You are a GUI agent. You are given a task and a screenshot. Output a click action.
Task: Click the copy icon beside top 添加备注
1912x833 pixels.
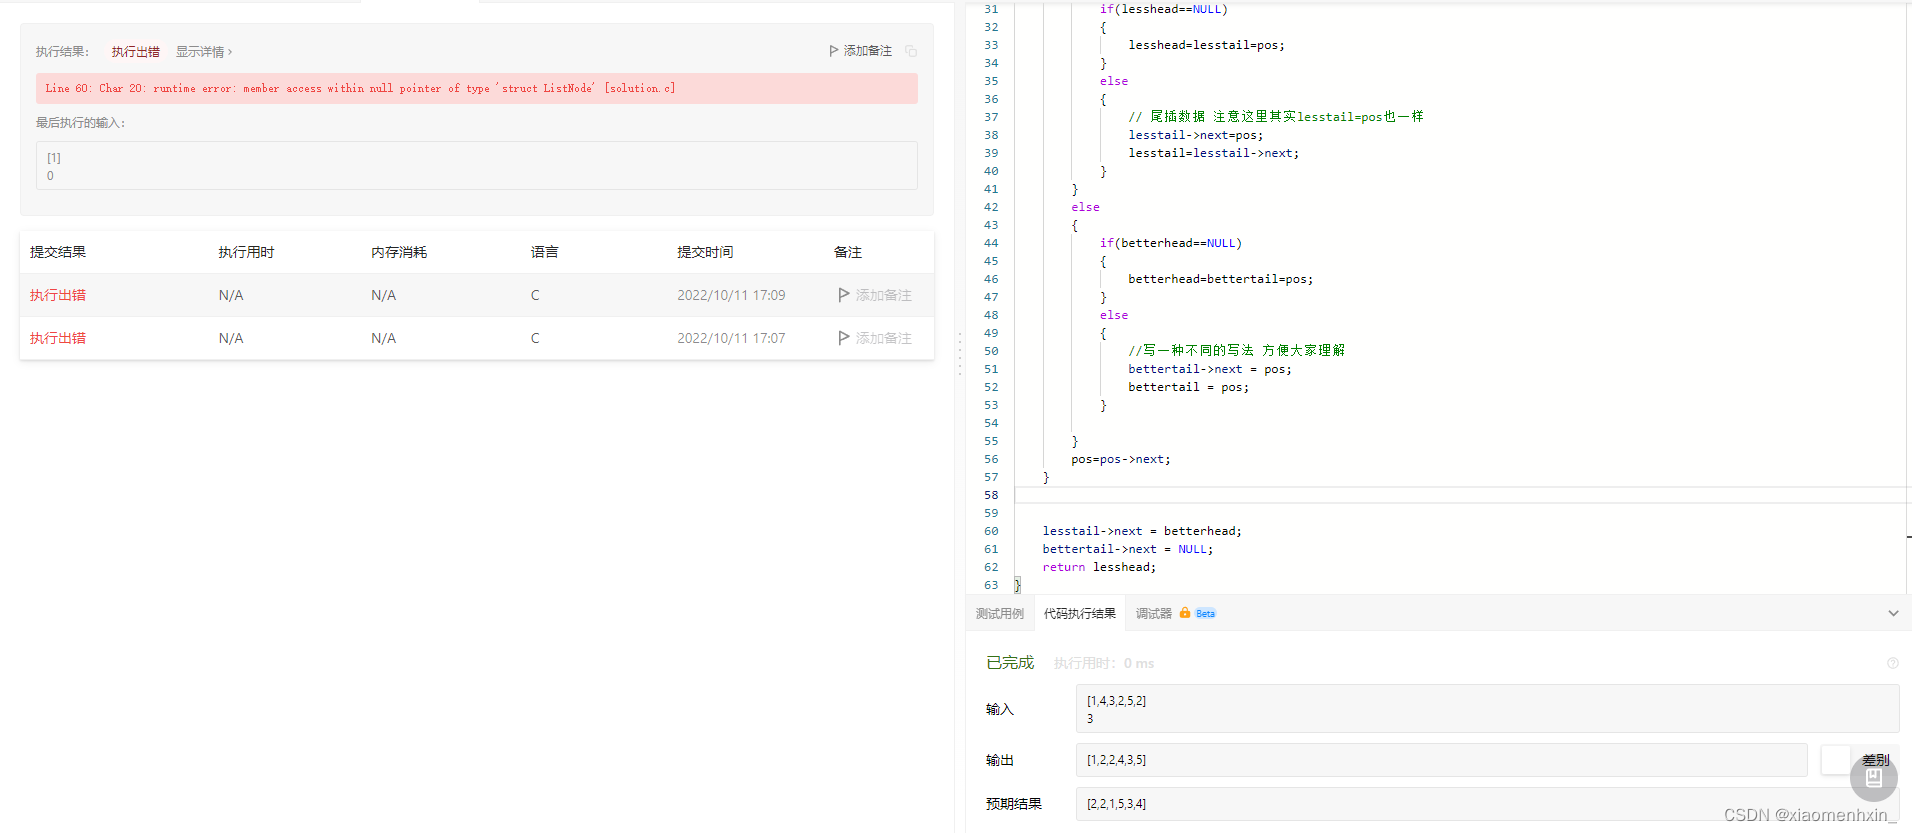pos(911,51)
